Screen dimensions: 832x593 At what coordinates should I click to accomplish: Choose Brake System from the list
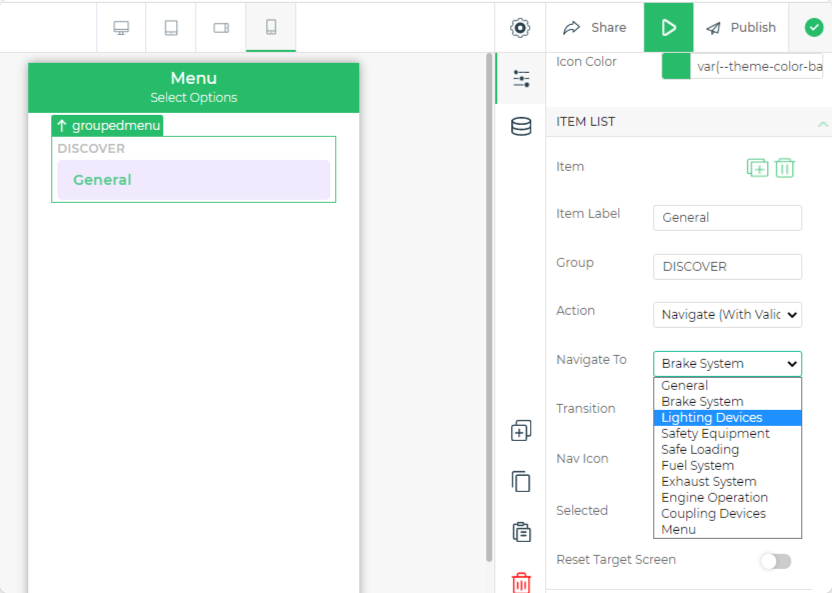pyautogui.click(x=727, y=402)
